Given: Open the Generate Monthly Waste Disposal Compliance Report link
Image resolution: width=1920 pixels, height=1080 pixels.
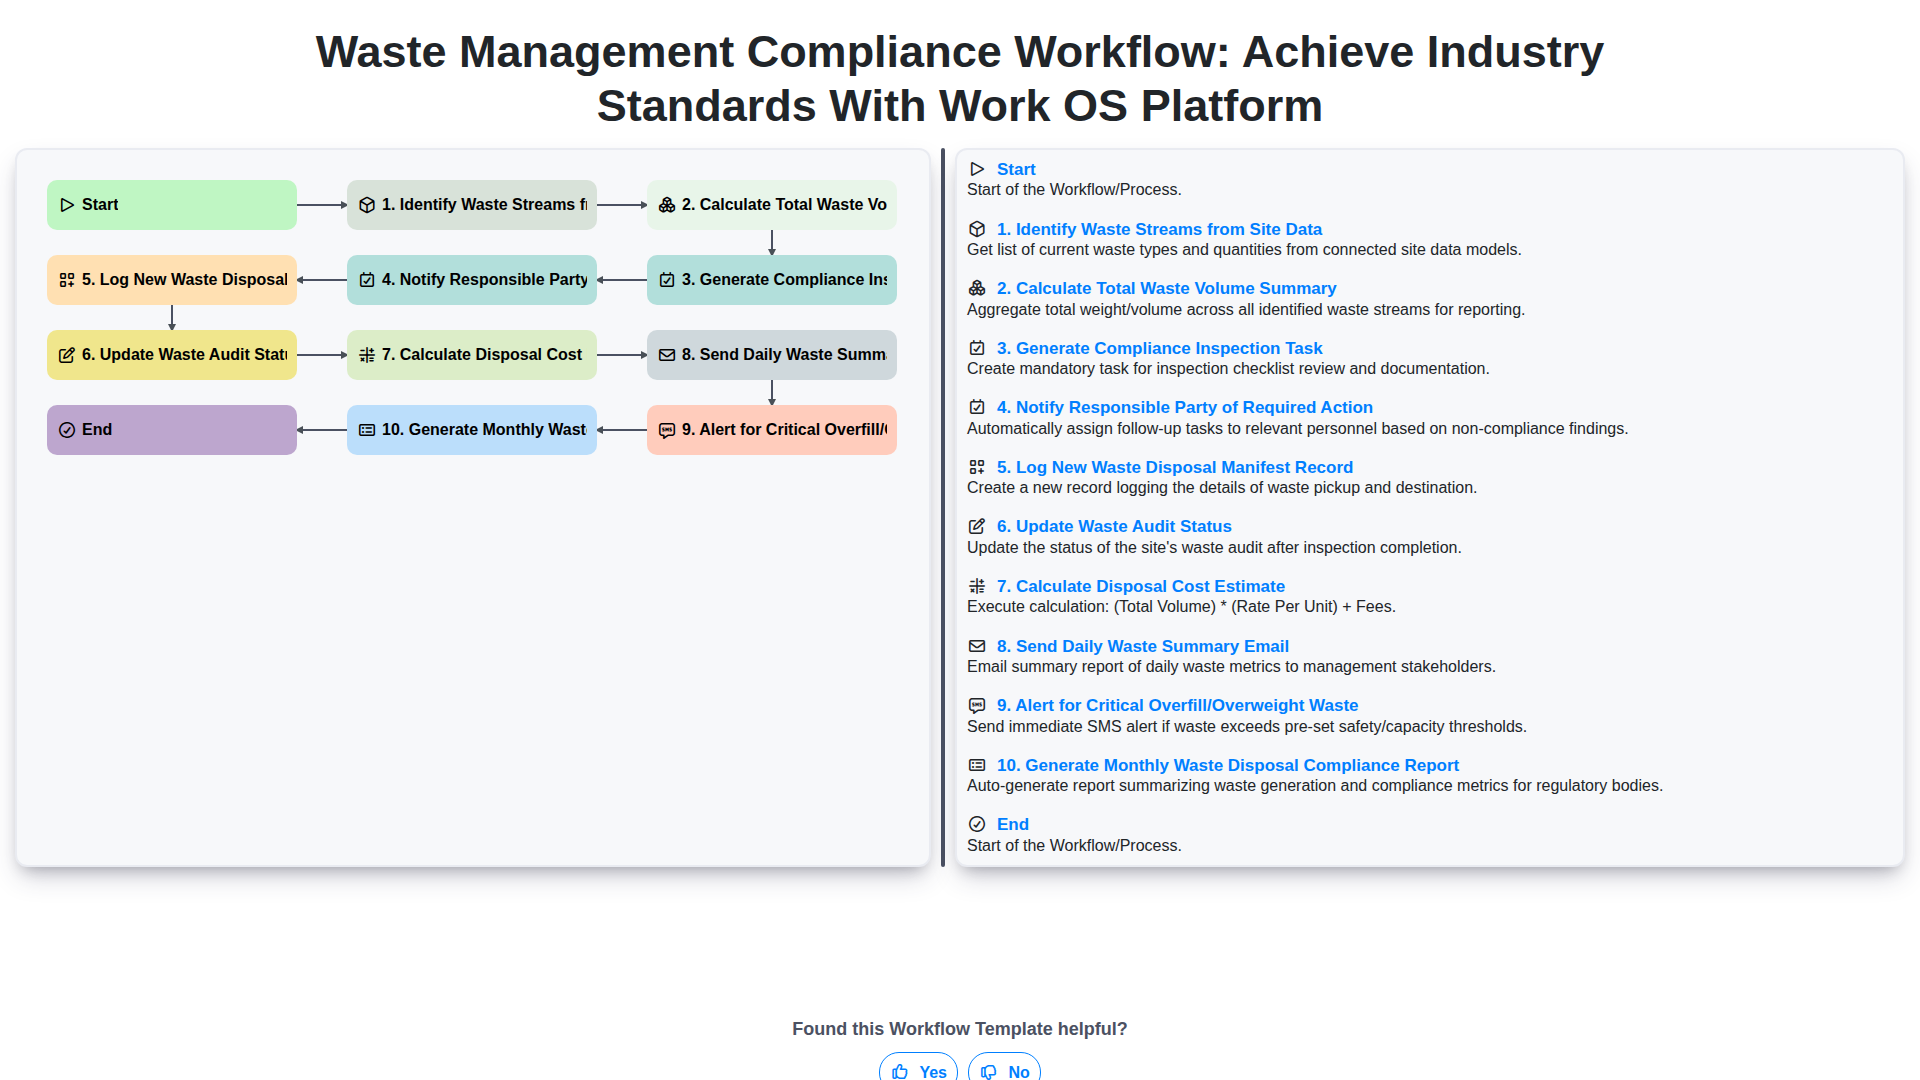Looking at the screenshot, I should click(1228, 765).
